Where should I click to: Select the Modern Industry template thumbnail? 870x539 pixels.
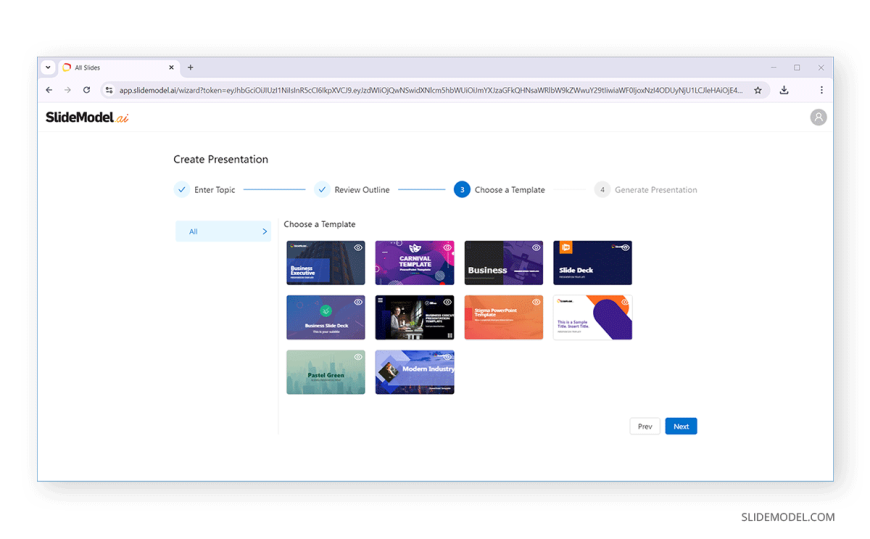click(x=414, y=372)
